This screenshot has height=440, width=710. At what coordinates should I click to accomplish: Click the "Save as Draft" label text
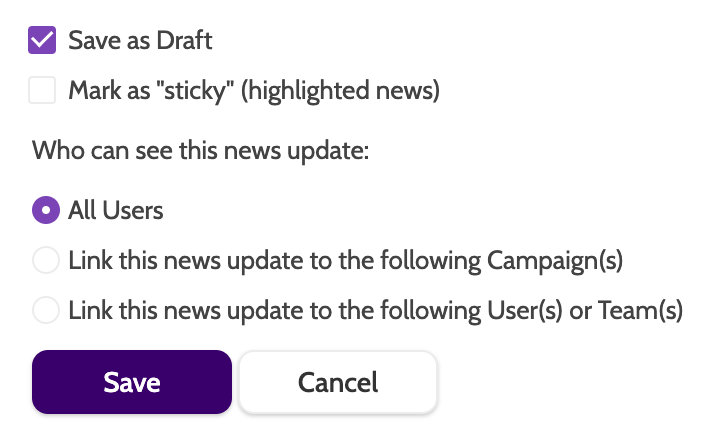tap(140, 41)
